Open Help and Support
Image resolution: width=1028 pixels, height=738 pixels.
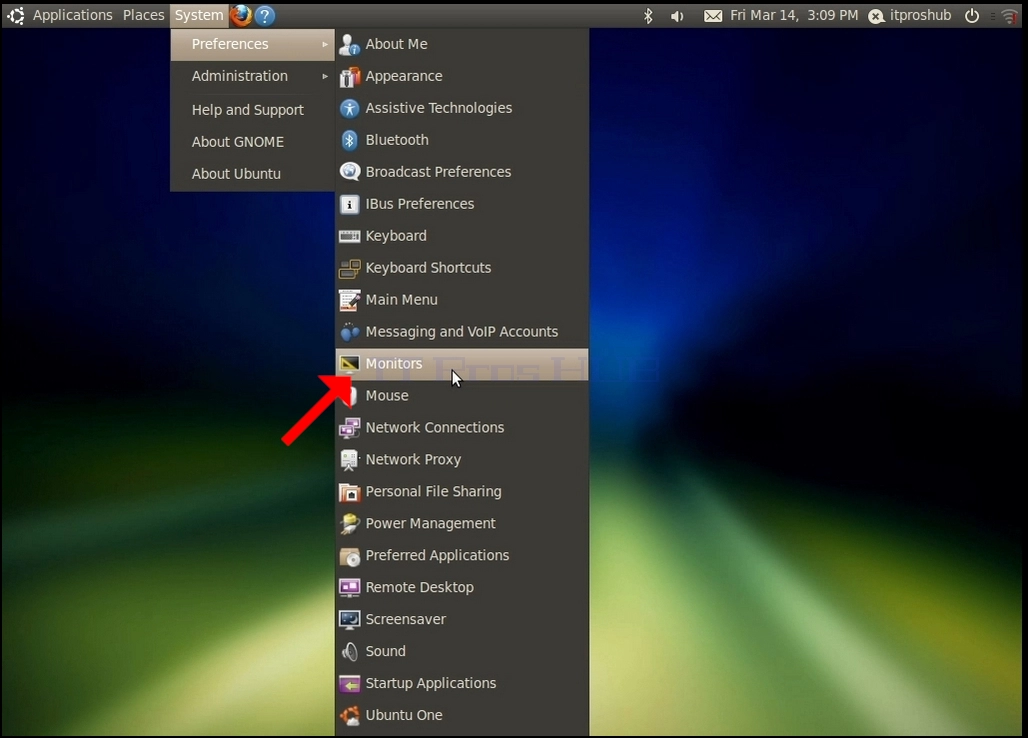point(252,109)
